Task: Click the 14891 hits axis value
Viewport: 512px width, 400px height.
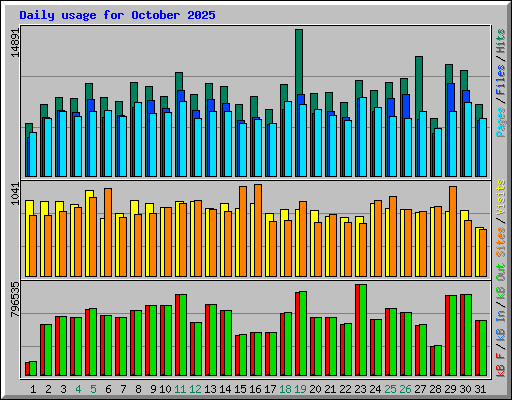Action: pyautogui.click(x=15, y=43)
